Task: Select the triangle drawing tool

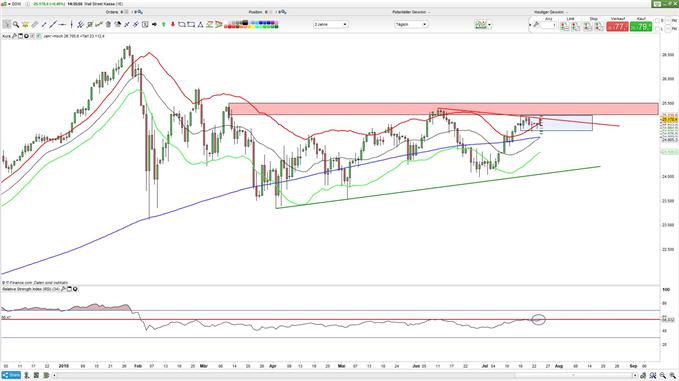Action: 200,25
